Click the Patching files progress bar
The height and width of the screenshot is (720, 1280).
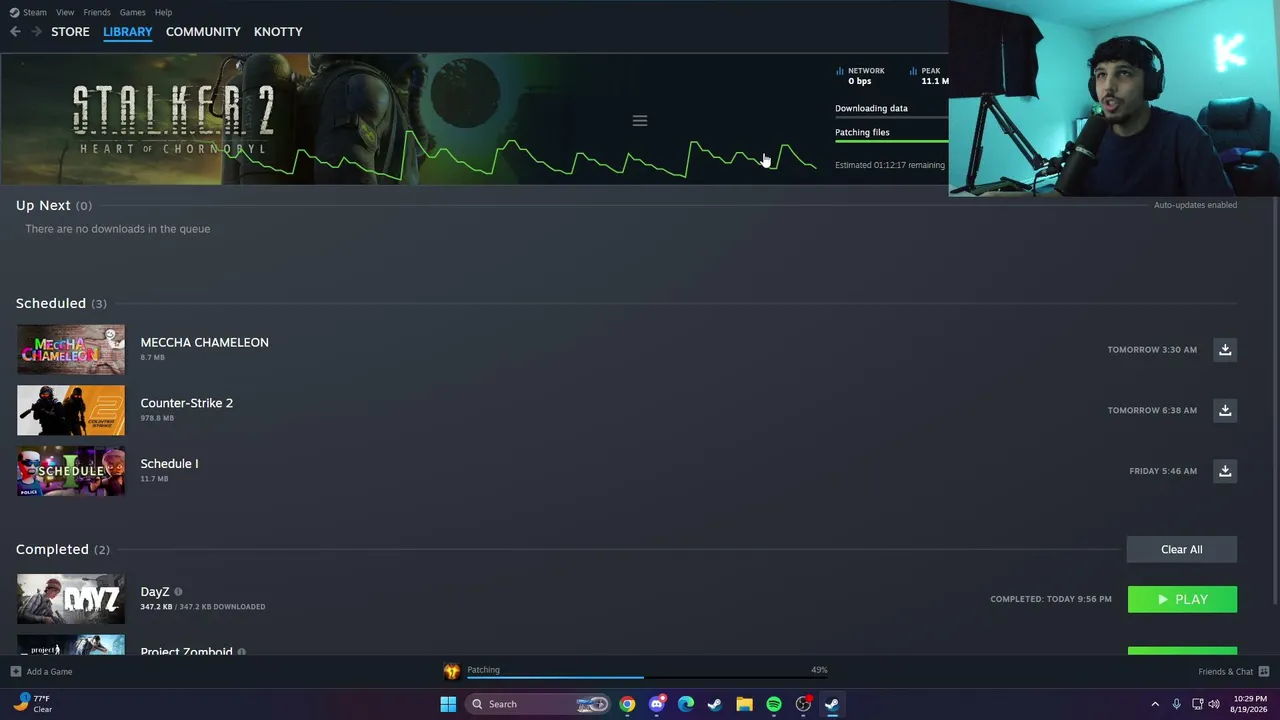pos(891,141)
